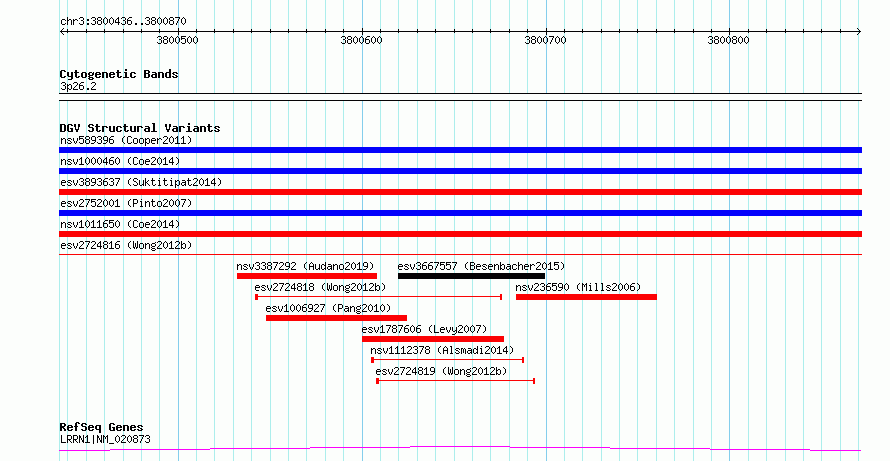Screen dimensions: 890x461
Task: Click the red esv3893637 variant bar
Action: coord(460,192)
